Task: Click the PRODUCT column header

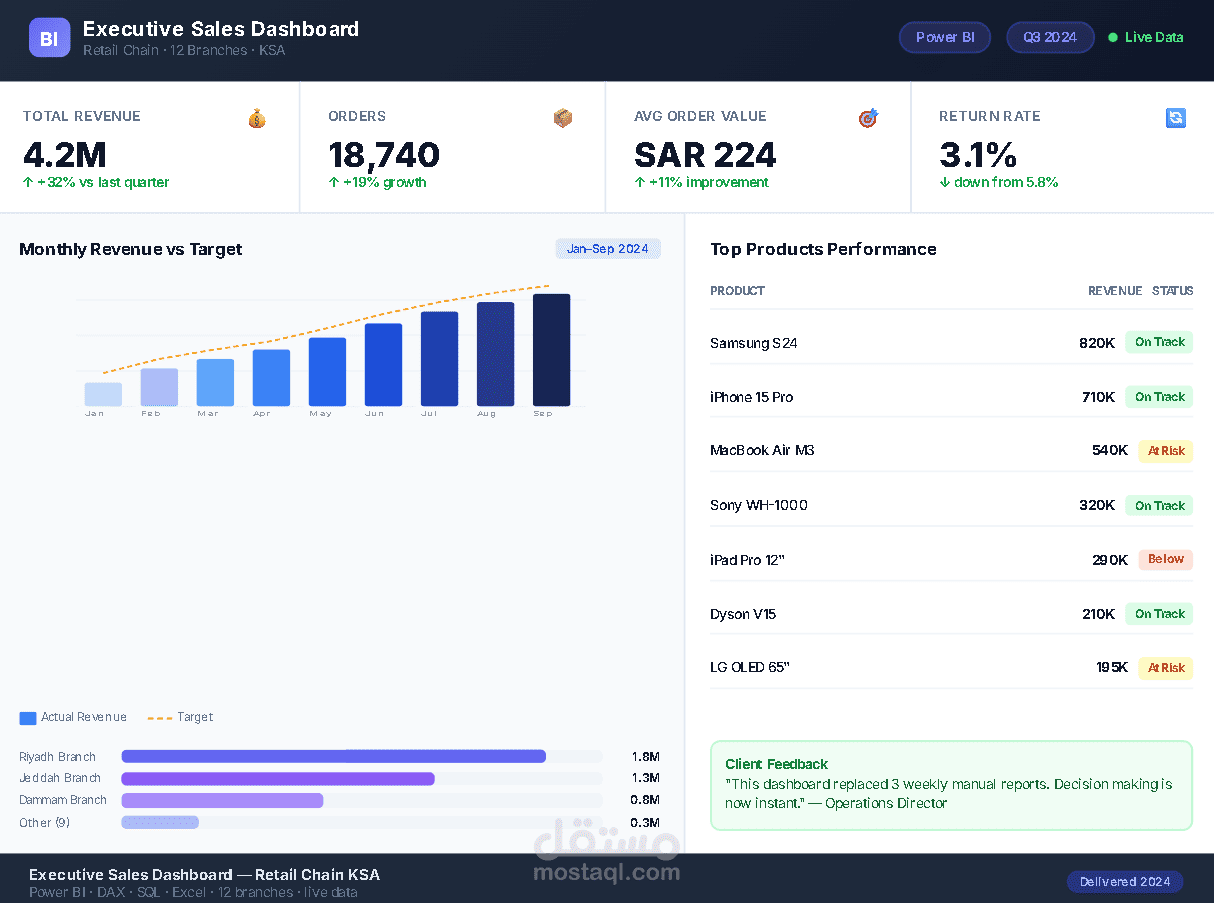Action: point(737,291)
